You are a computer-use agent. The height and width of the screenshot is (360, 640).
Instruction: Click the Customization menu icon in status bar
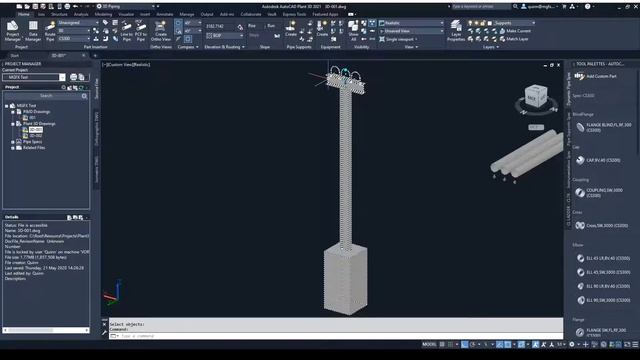click(x=635, y=344)
